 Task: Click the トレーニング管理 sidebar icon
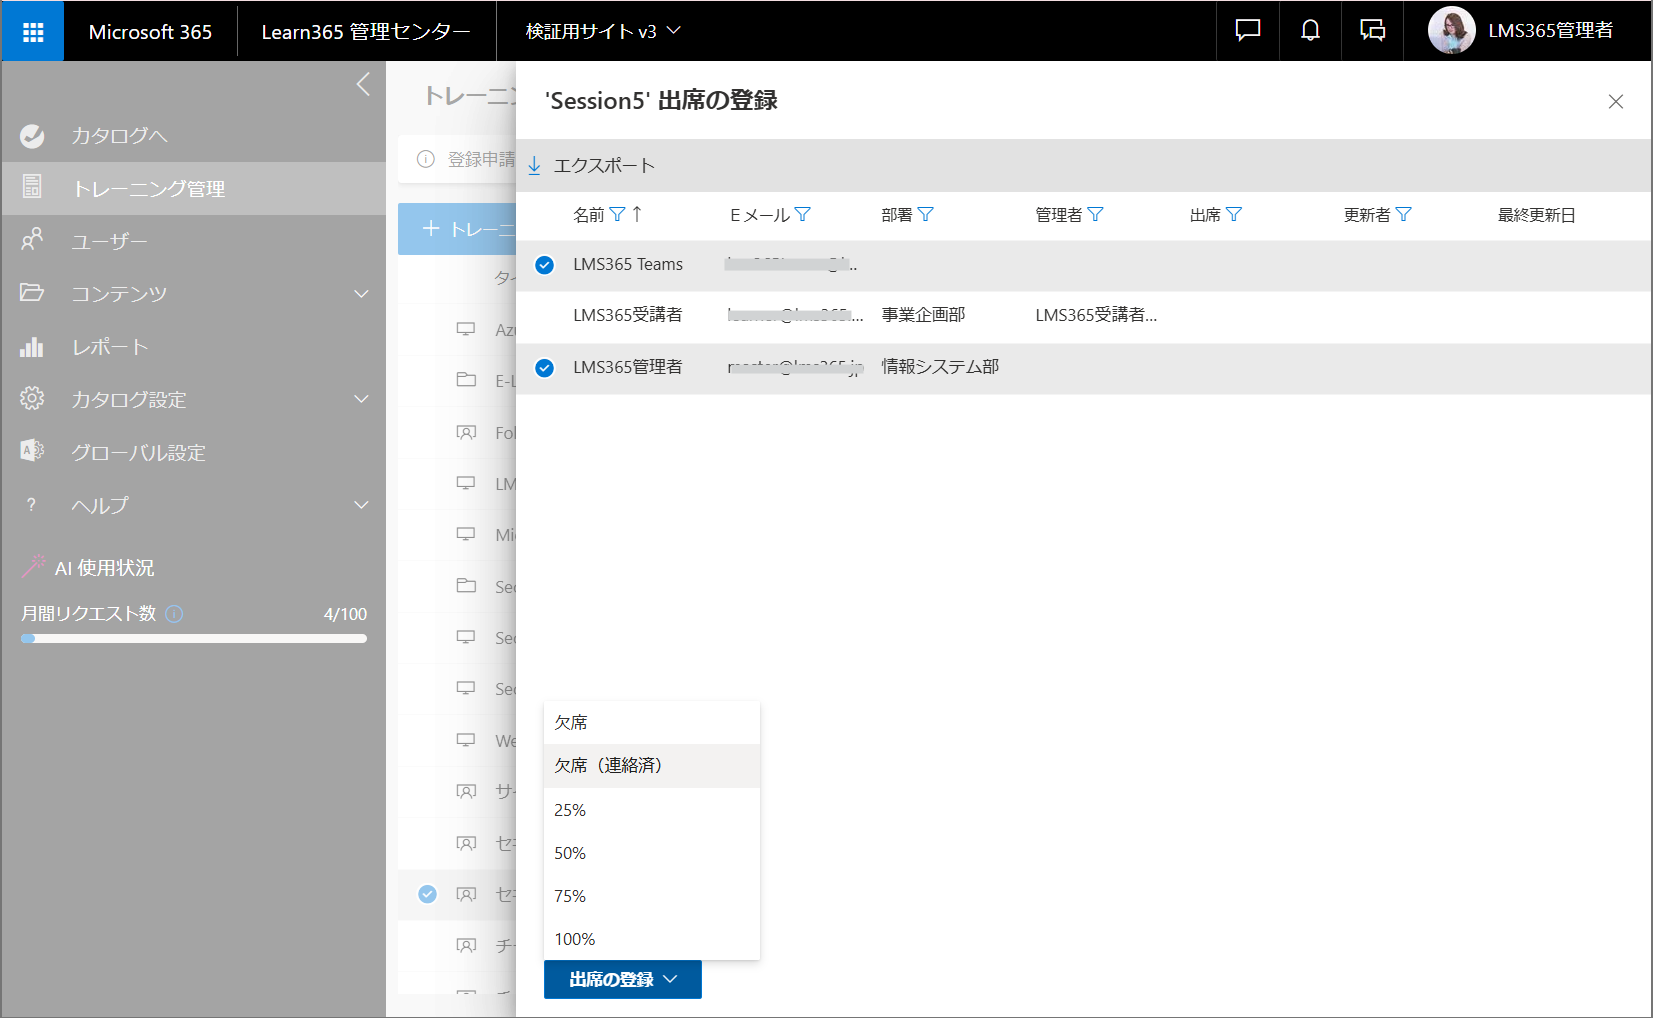point(32,186)
